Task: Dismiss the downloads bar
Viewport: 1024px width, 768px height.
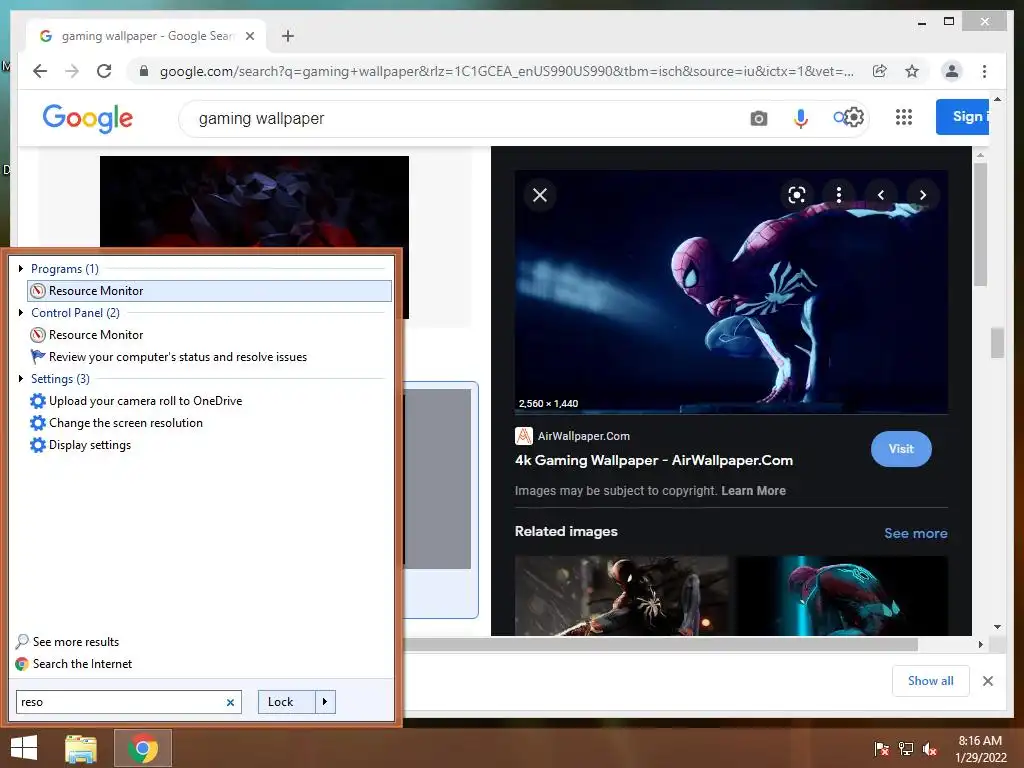Action: (987, 681)
